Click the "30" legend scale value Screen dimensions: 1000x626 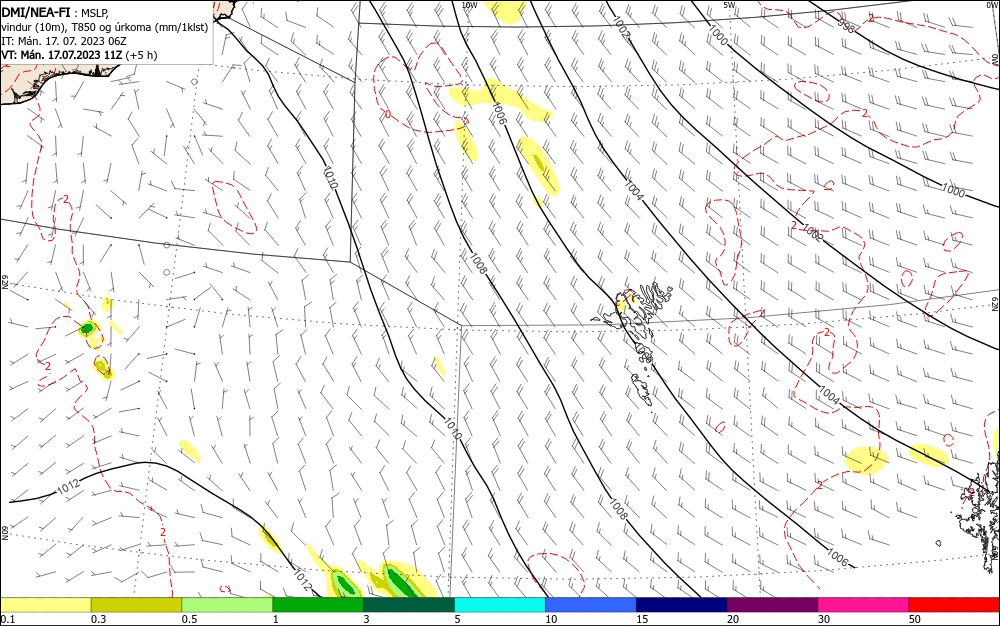824,619
